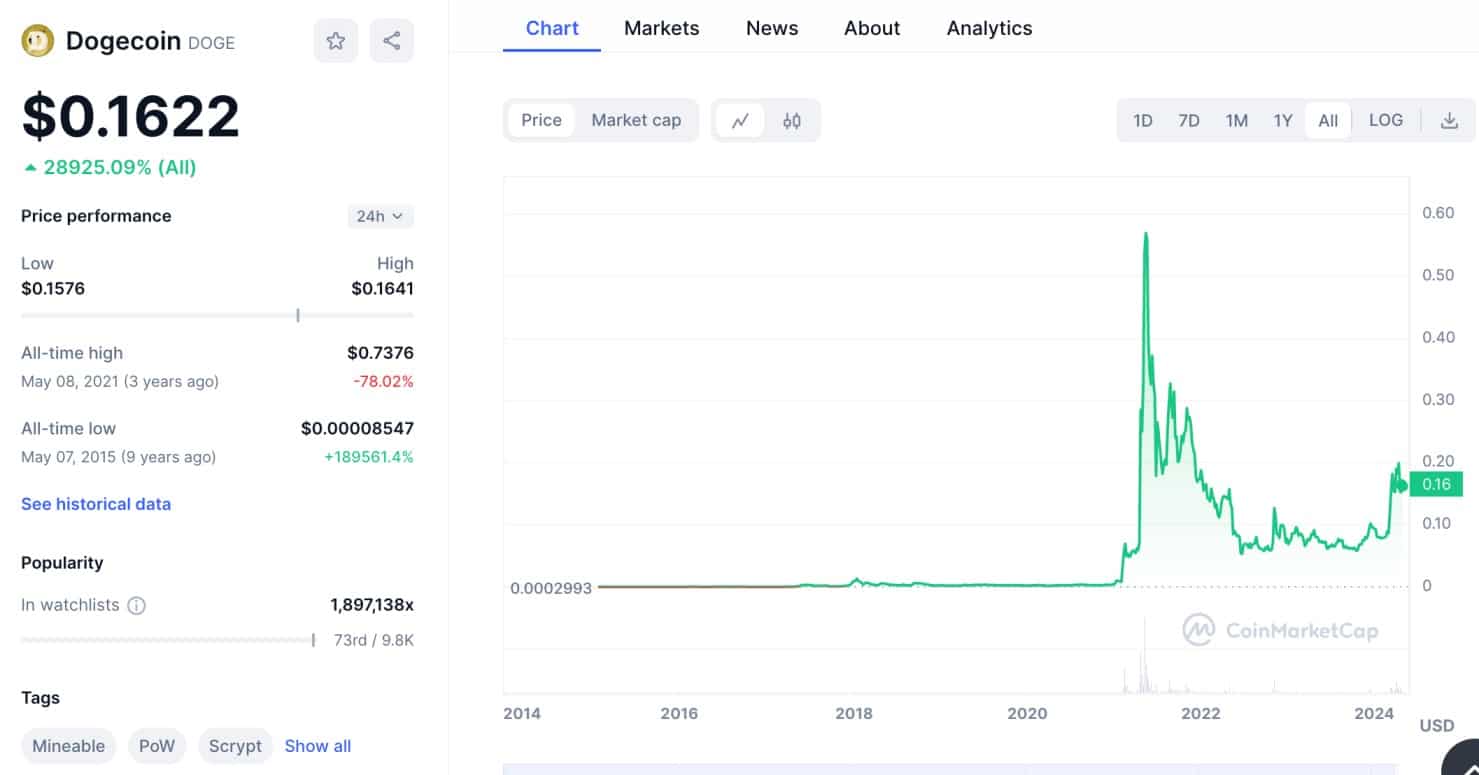Click the all-time low value $0.00008547
The image size is (1479, 775).
(357, 429)
